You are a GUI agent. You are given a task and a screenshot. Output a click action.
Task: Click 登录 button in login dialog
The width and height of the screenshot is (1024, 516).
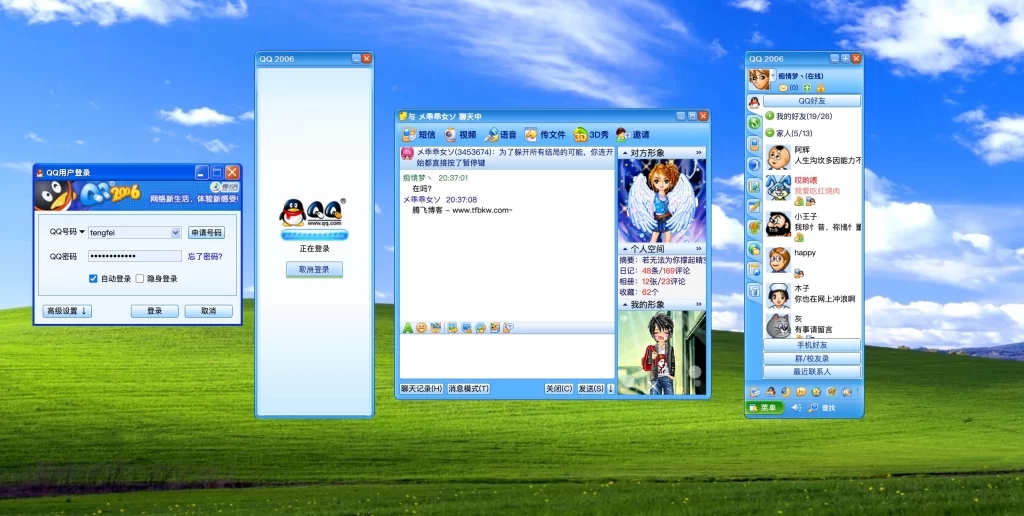point(155,311)
